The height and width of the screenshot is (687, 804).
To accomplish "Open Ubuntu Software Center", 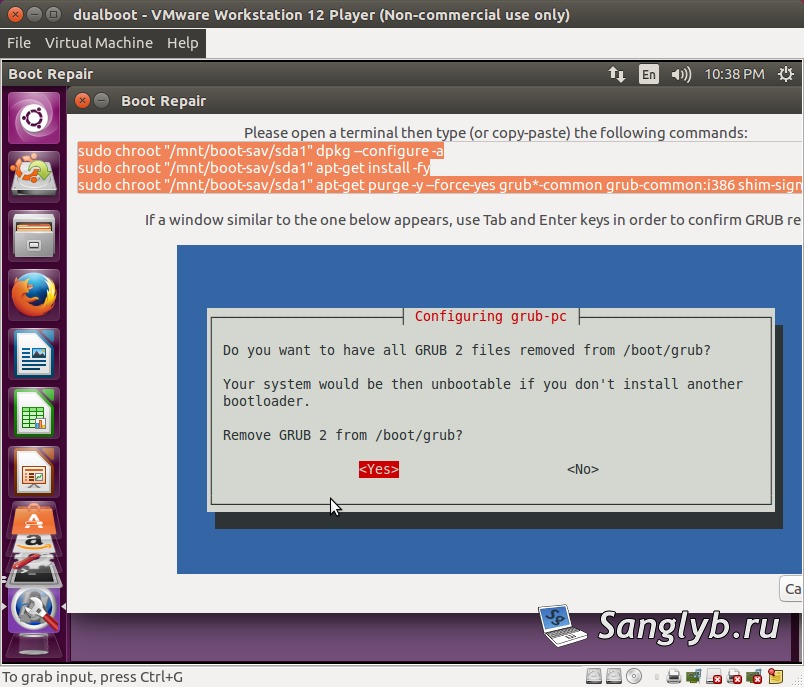I will click(34, 519).
